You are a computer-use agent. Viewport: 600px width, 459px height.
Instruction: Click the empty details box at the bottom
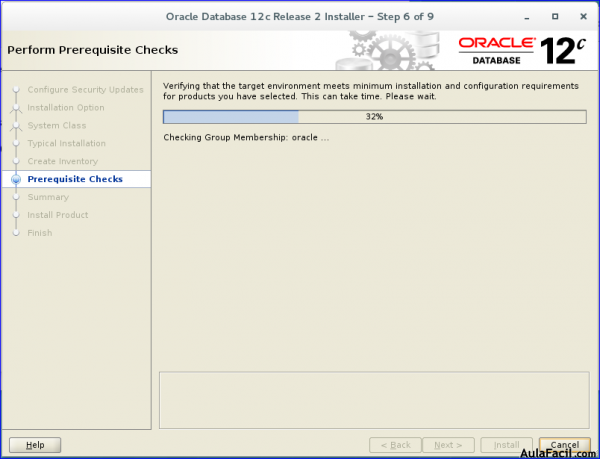click(374, 400)
